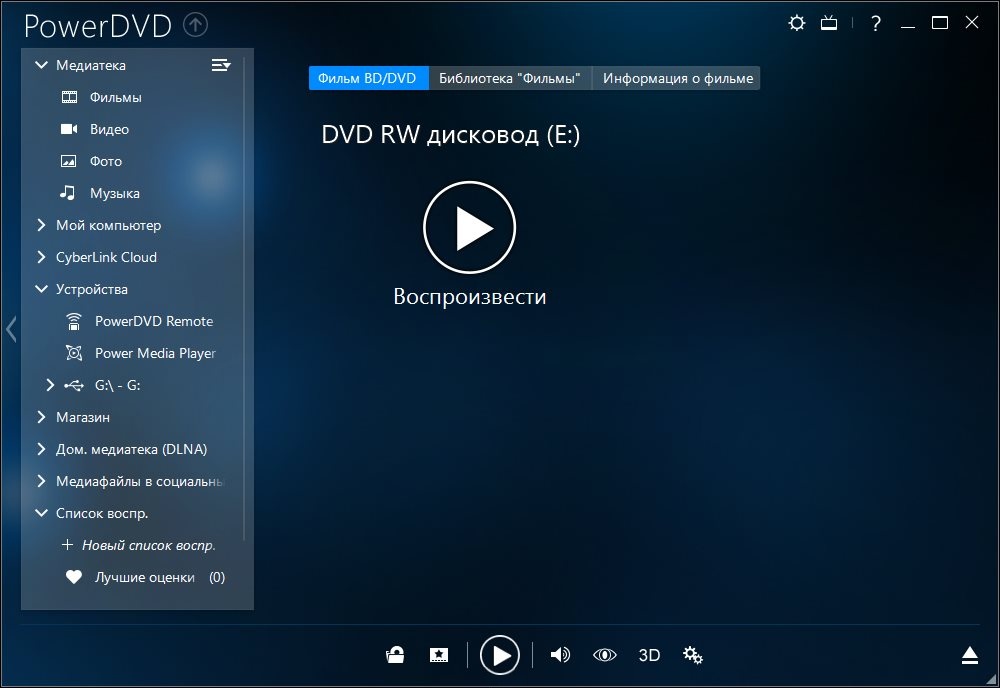Click the PowerDVD logo text
The width and height of the screenshot is (1000, 688).
click(x=98, y=26)
